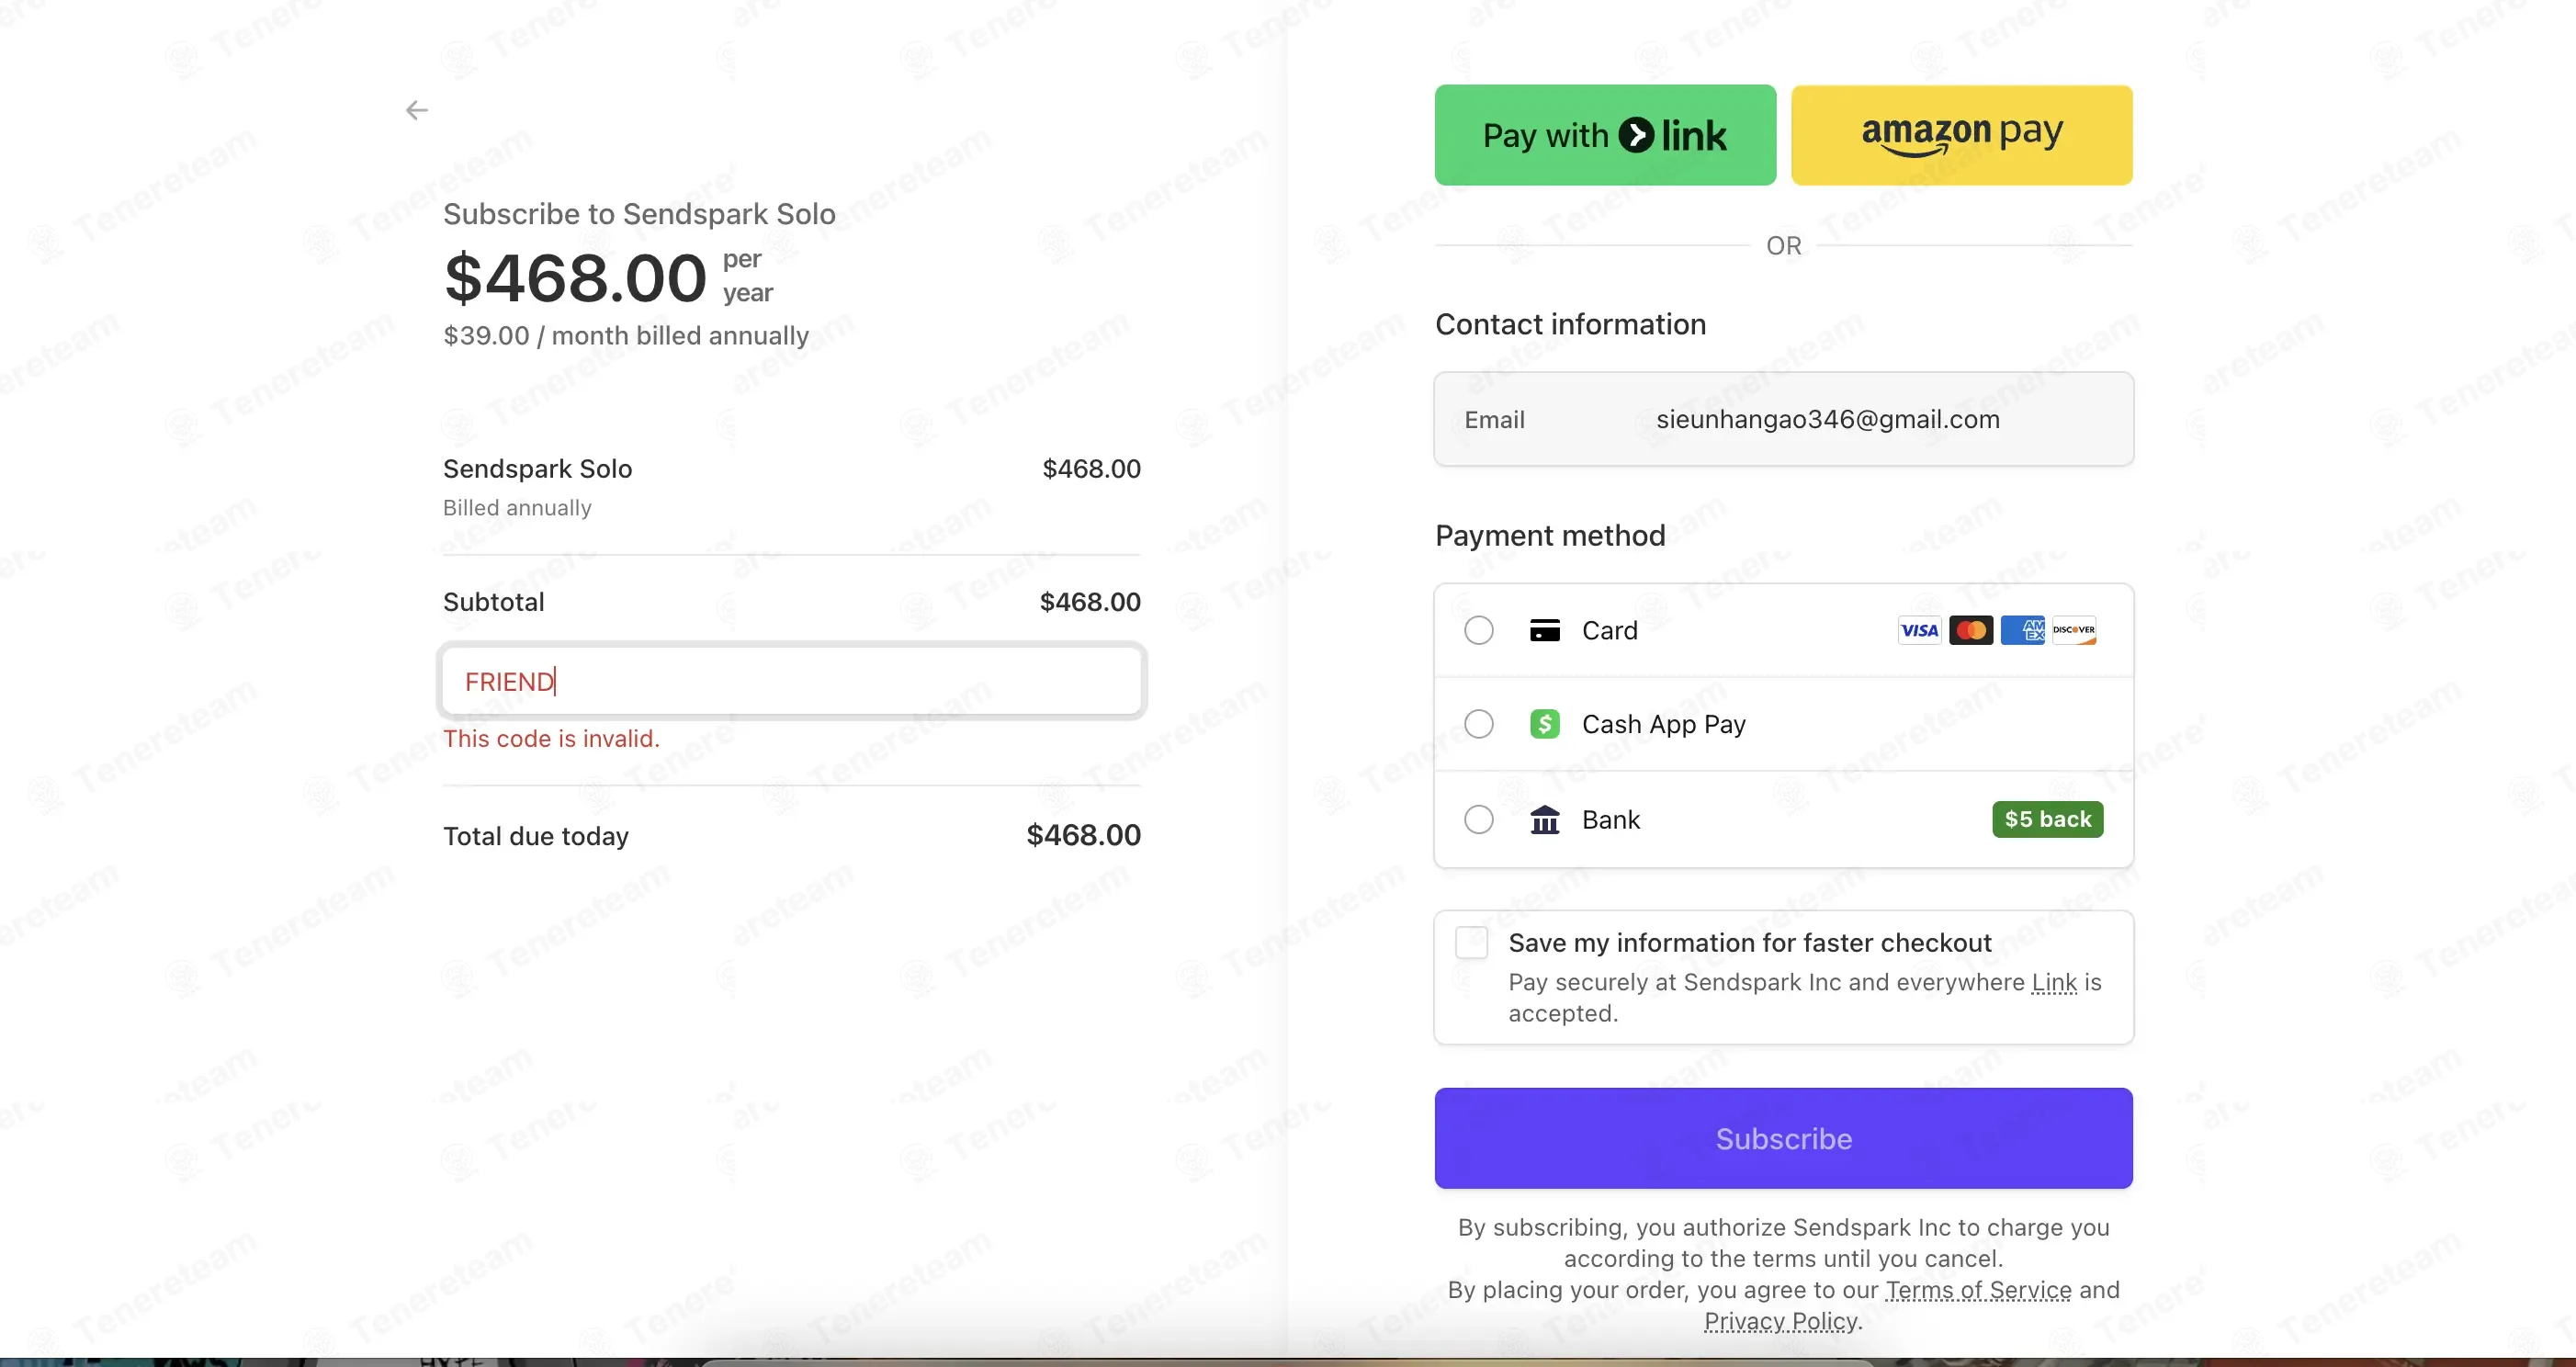Click the credit card icon
Screen dimensions: 2576x1367
(1545, 630)
